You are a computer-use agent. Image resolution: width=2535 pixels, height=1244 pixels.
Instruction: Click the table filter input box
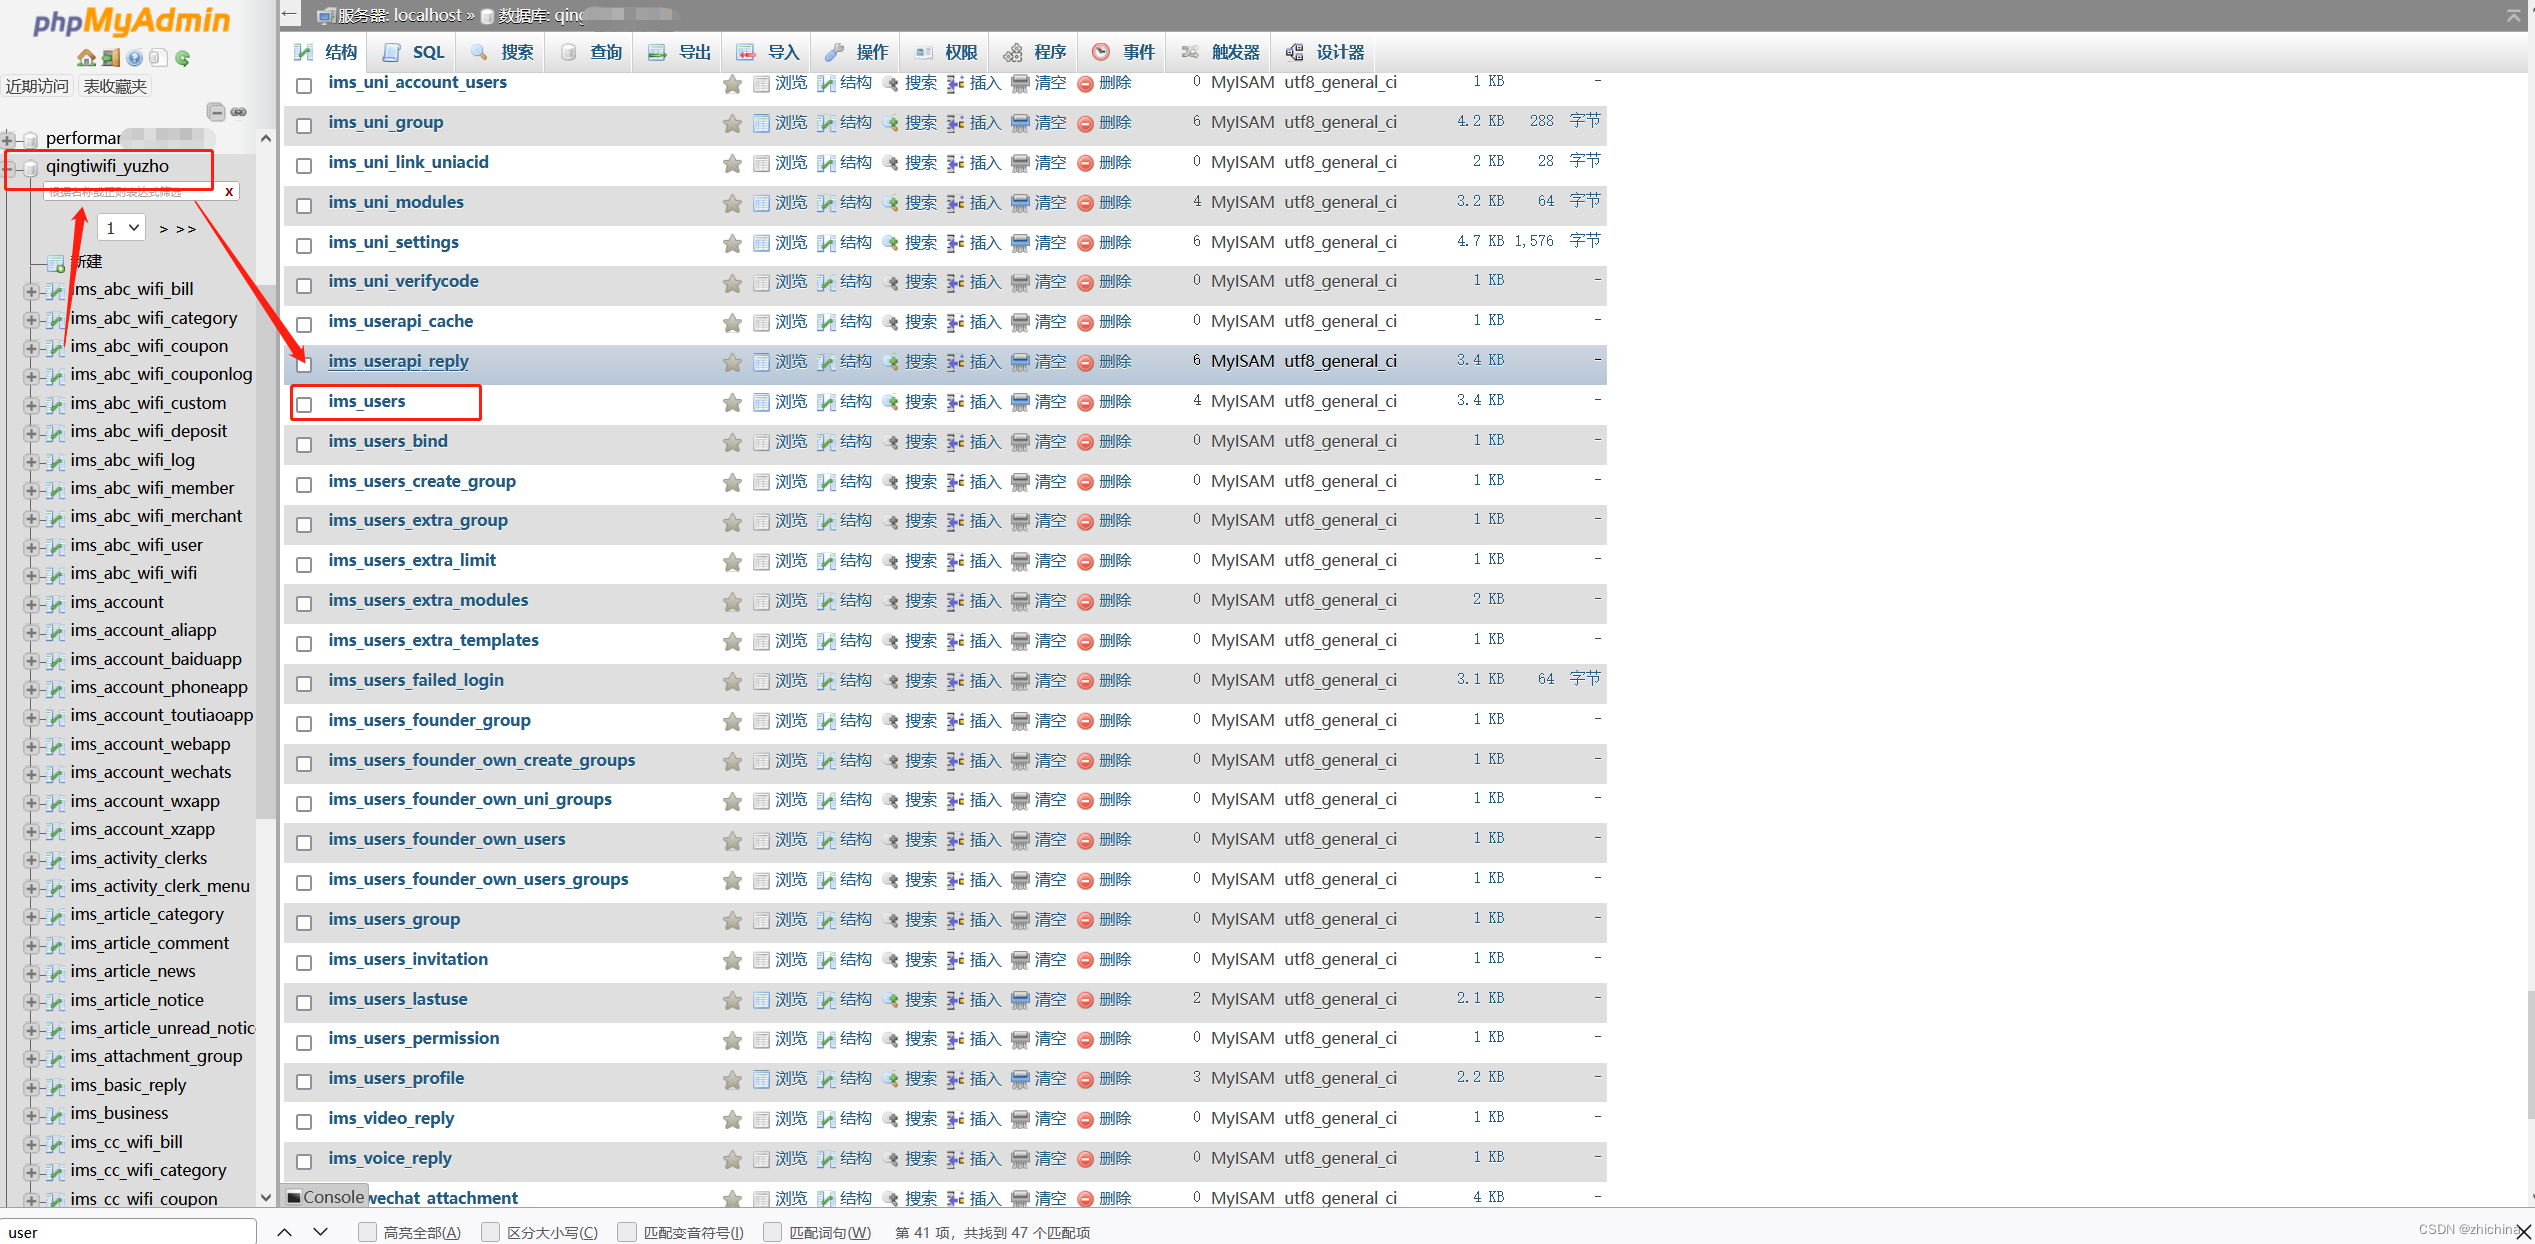130,192
